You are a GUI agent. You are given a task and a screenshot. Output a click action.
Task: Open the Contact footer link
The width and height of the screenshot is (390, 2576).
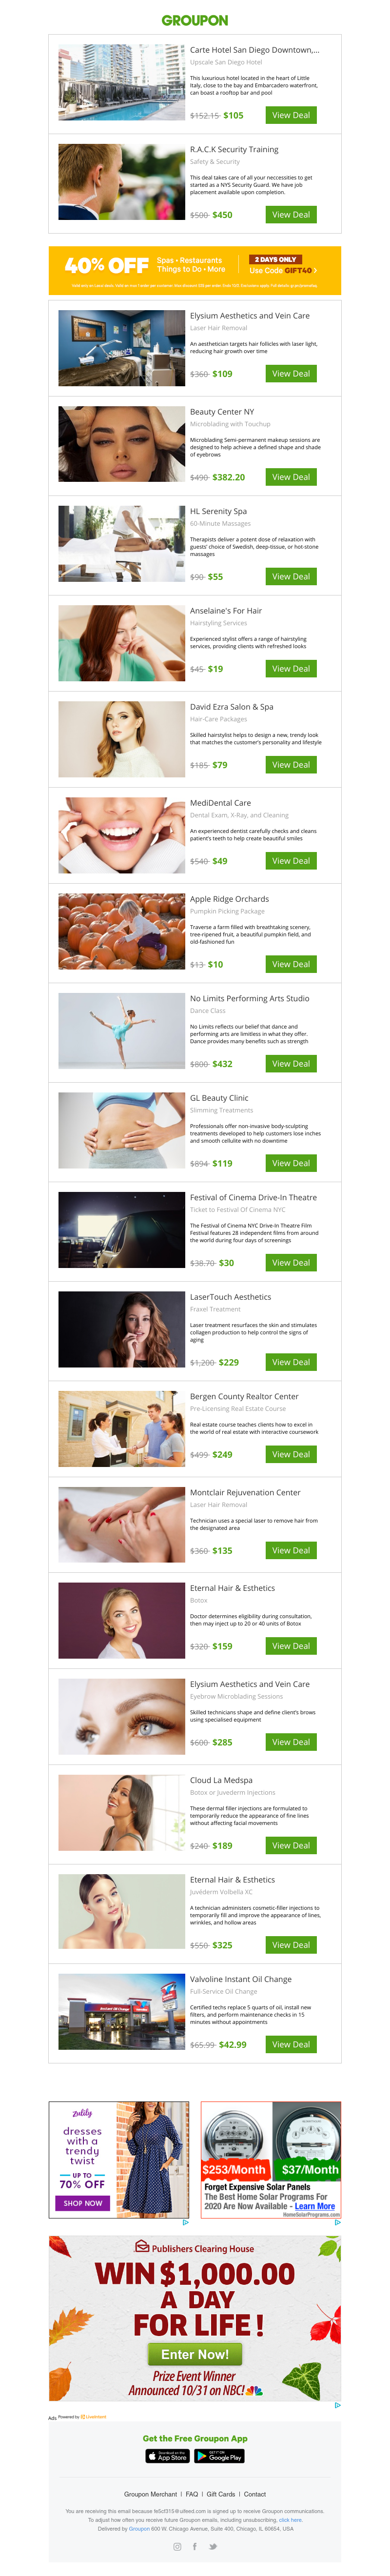[x=255, y=2494]
